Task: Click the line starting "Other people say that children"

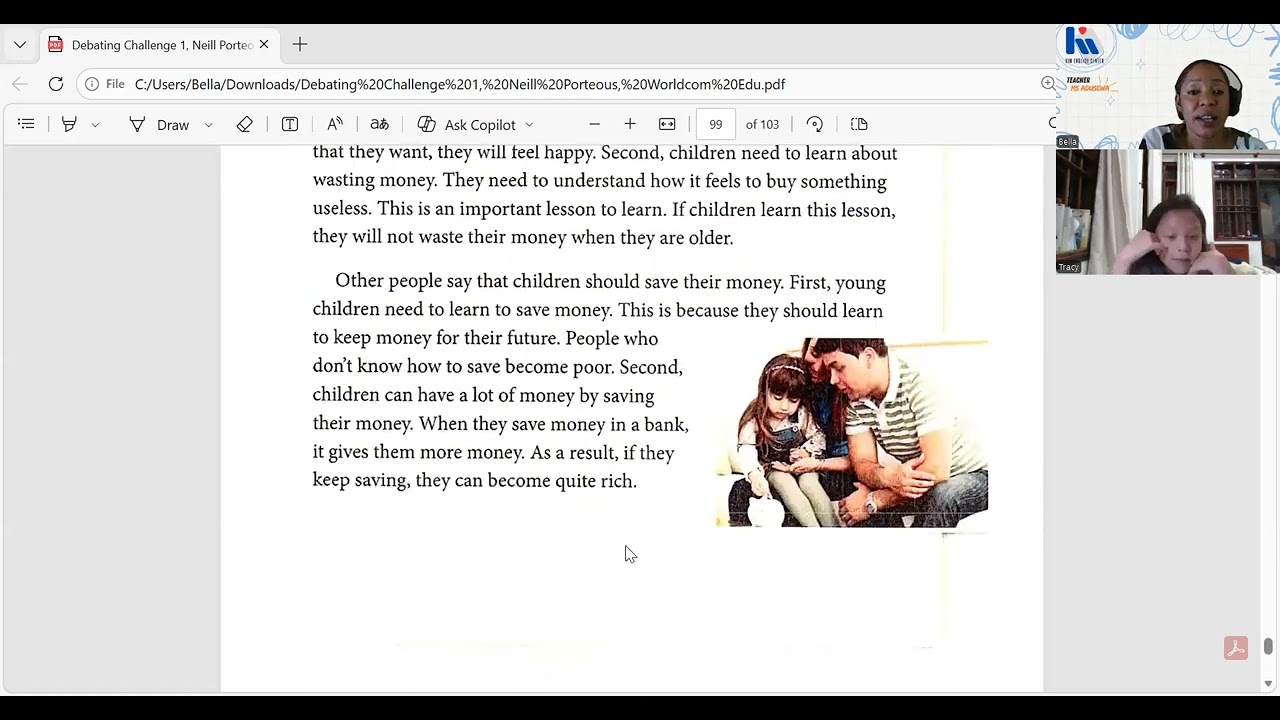Action: (610, 282)
